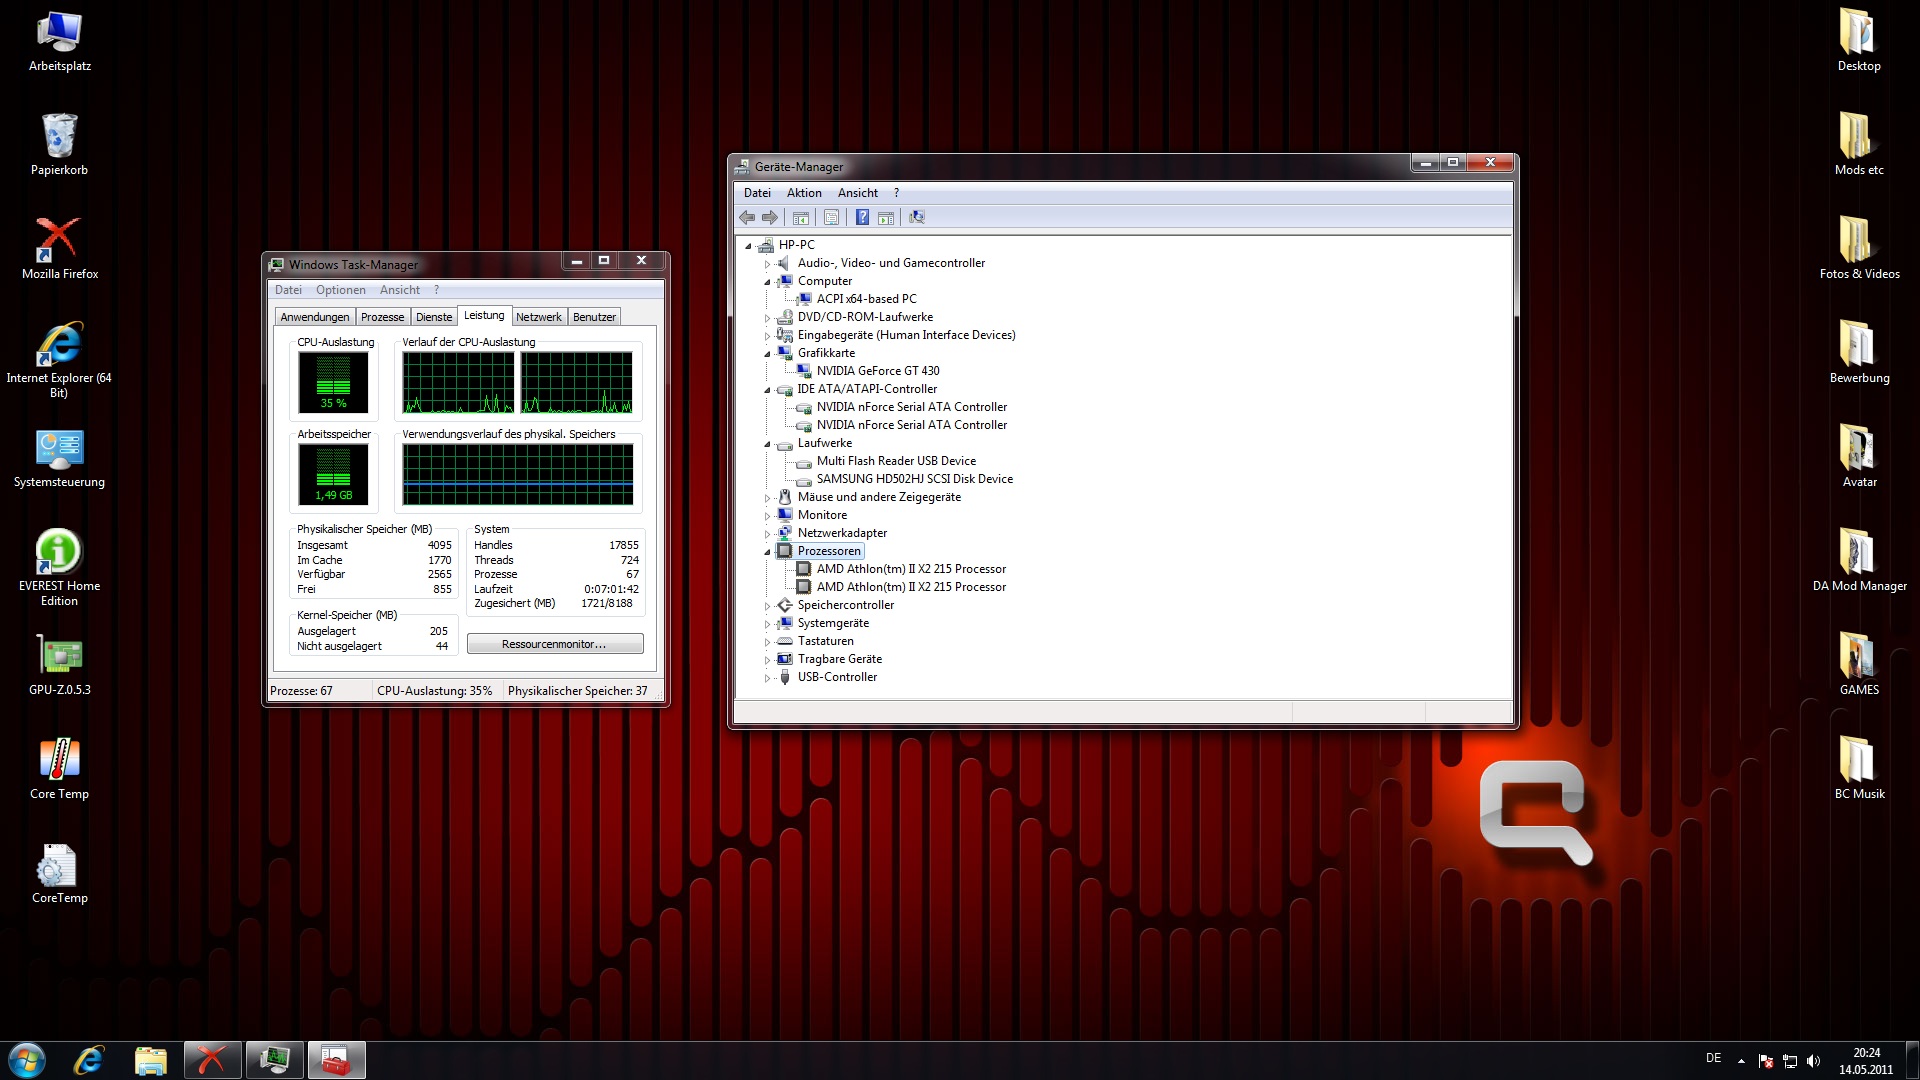Switch to the Prozesse tab

tap(382, 317)
